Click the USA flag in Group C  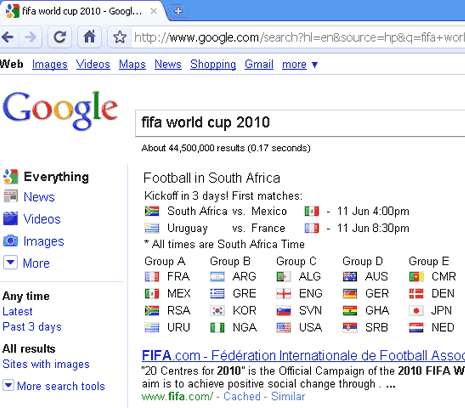point(283,328)
